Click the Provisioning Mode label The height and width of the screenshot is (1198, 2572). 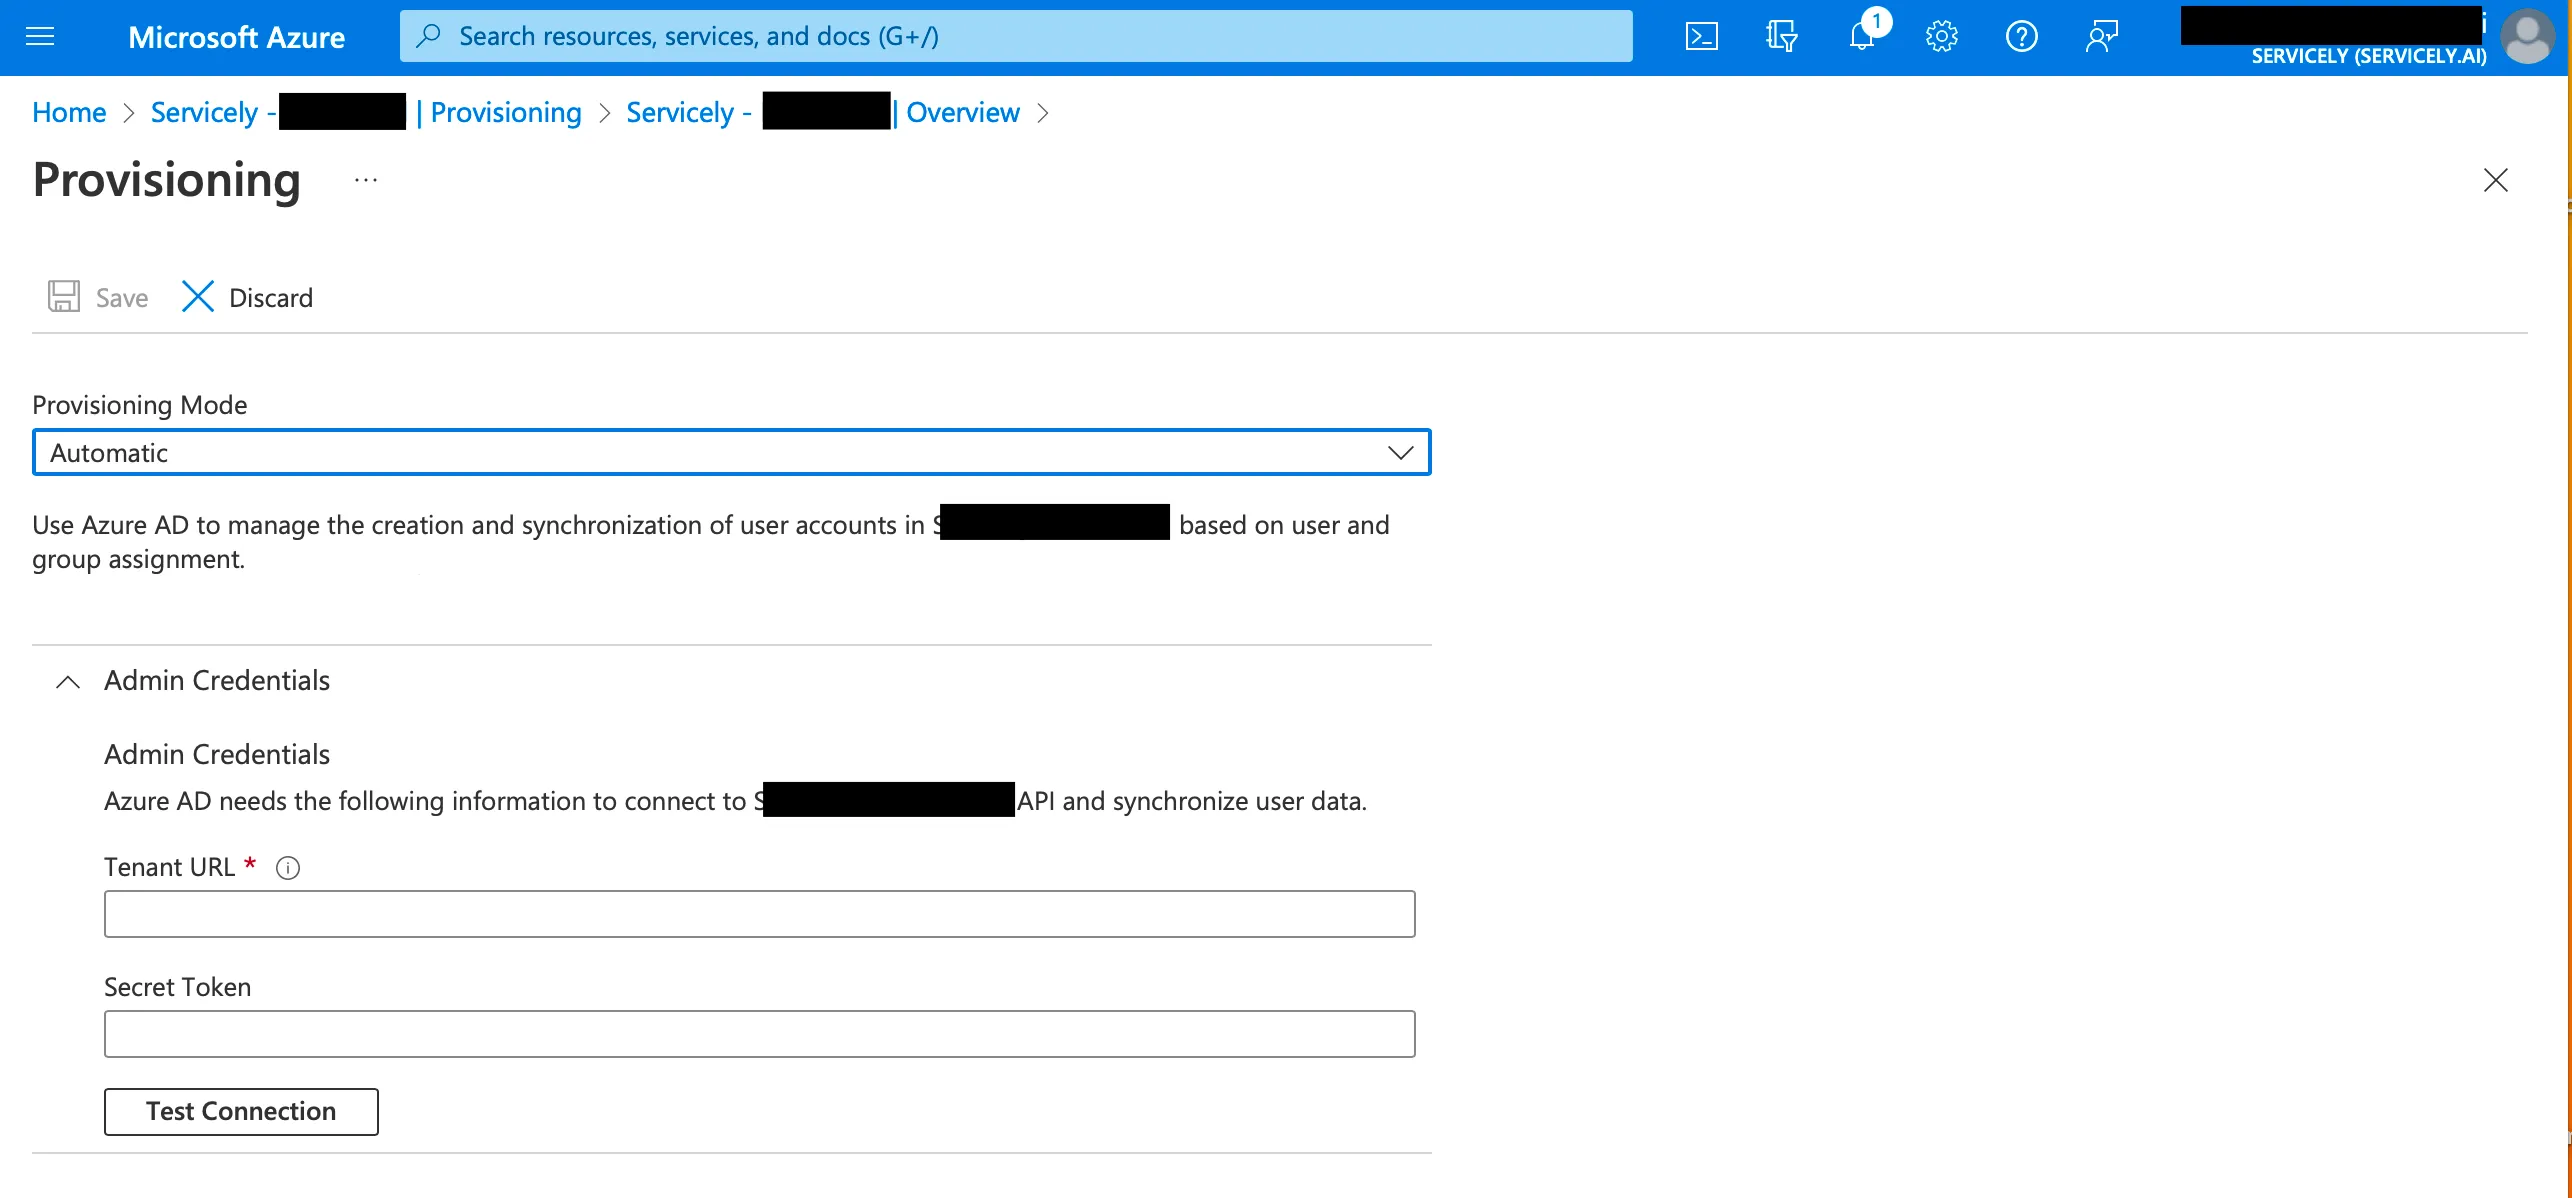(x=140, y=405)
